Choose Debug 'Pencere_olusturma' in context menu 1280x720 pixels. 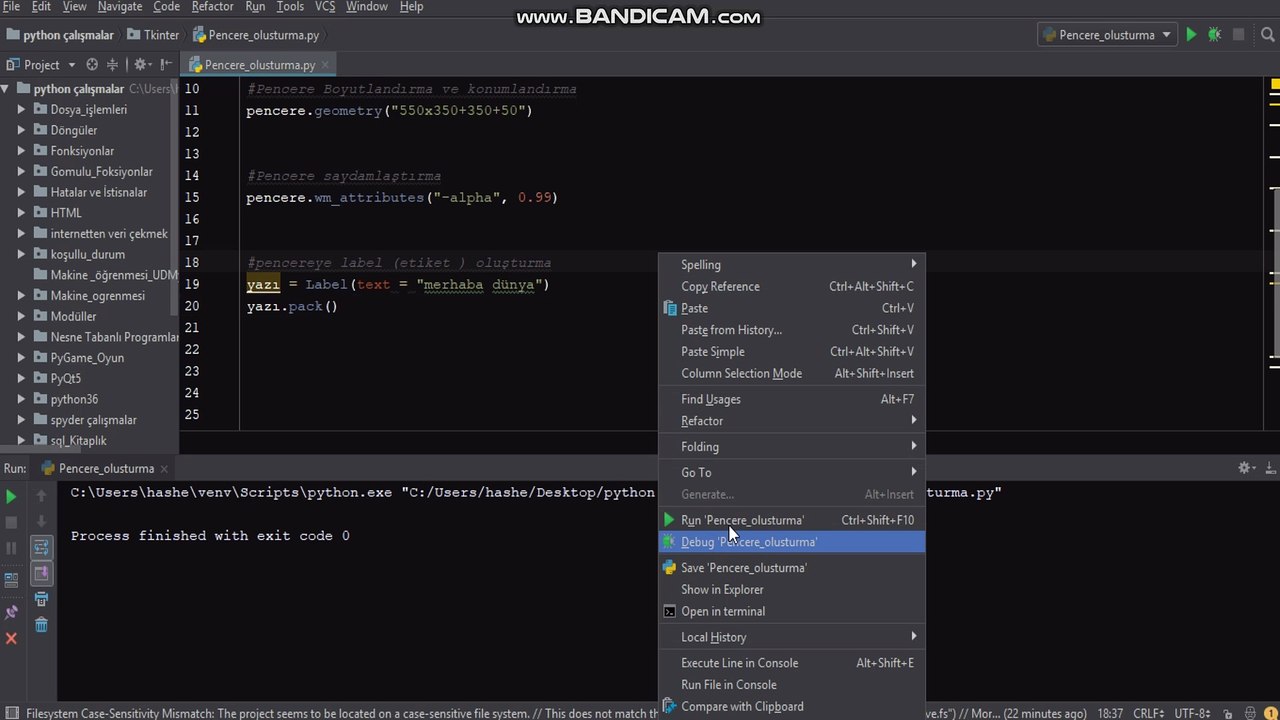[x=791, y=542]
